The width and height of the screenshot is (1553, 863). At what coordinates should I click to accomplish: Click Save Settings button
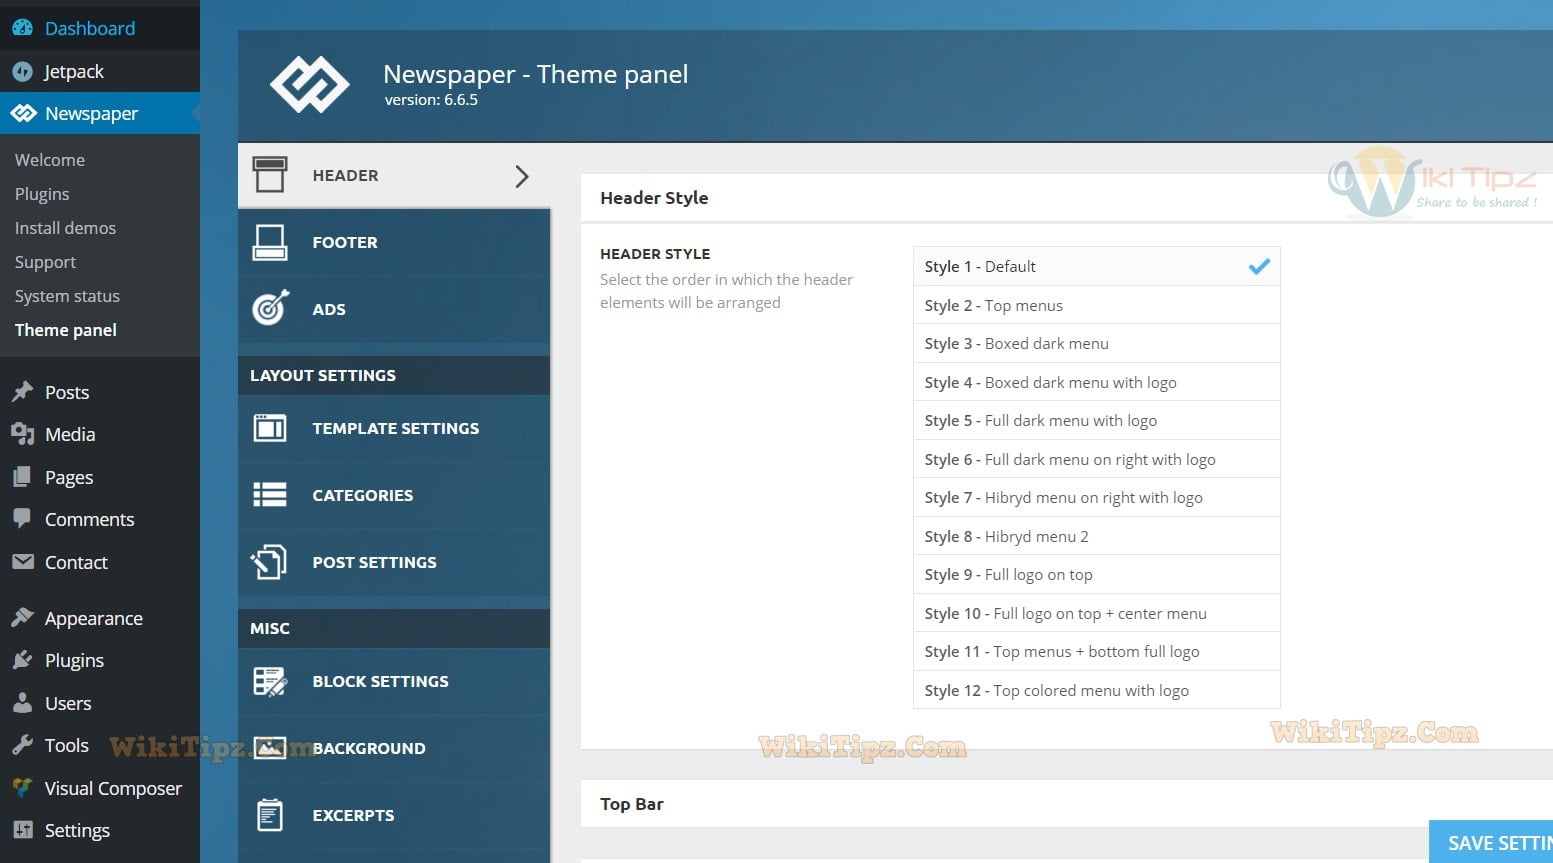(1491, 842)
